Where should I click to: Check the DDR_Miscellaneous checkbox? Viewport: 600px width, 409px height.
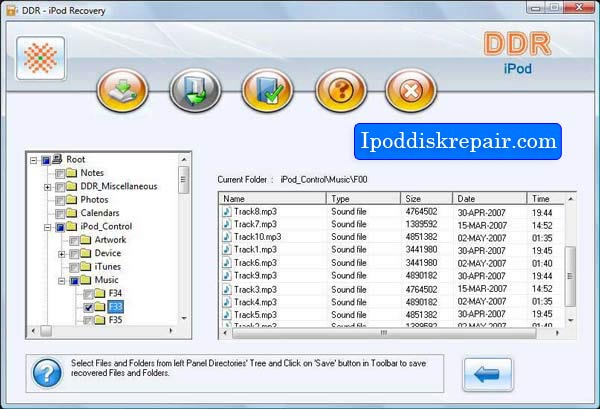pyautogui.click(x=60, y=187)
